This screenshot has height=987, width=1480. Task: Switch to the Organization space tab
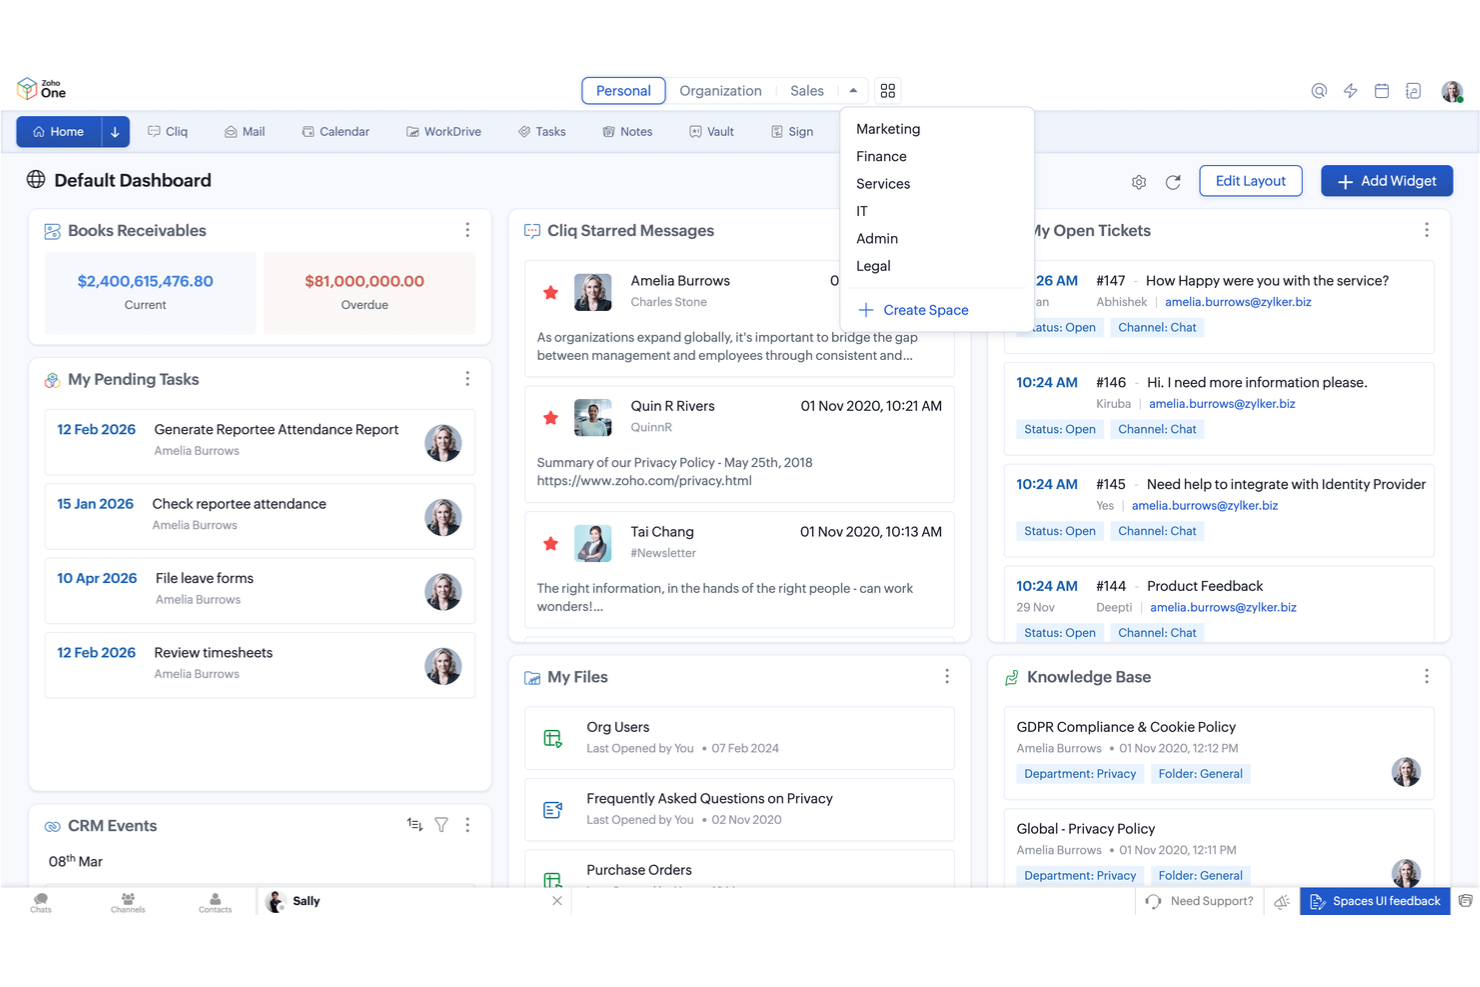pos(720,91)
